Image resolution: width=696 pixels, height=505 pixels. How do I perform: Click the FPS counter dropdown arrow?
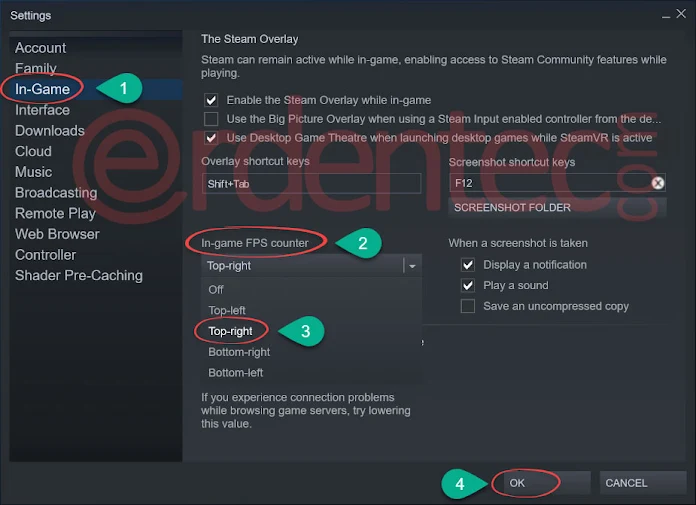pyautogui.click(x=412, y=266)
